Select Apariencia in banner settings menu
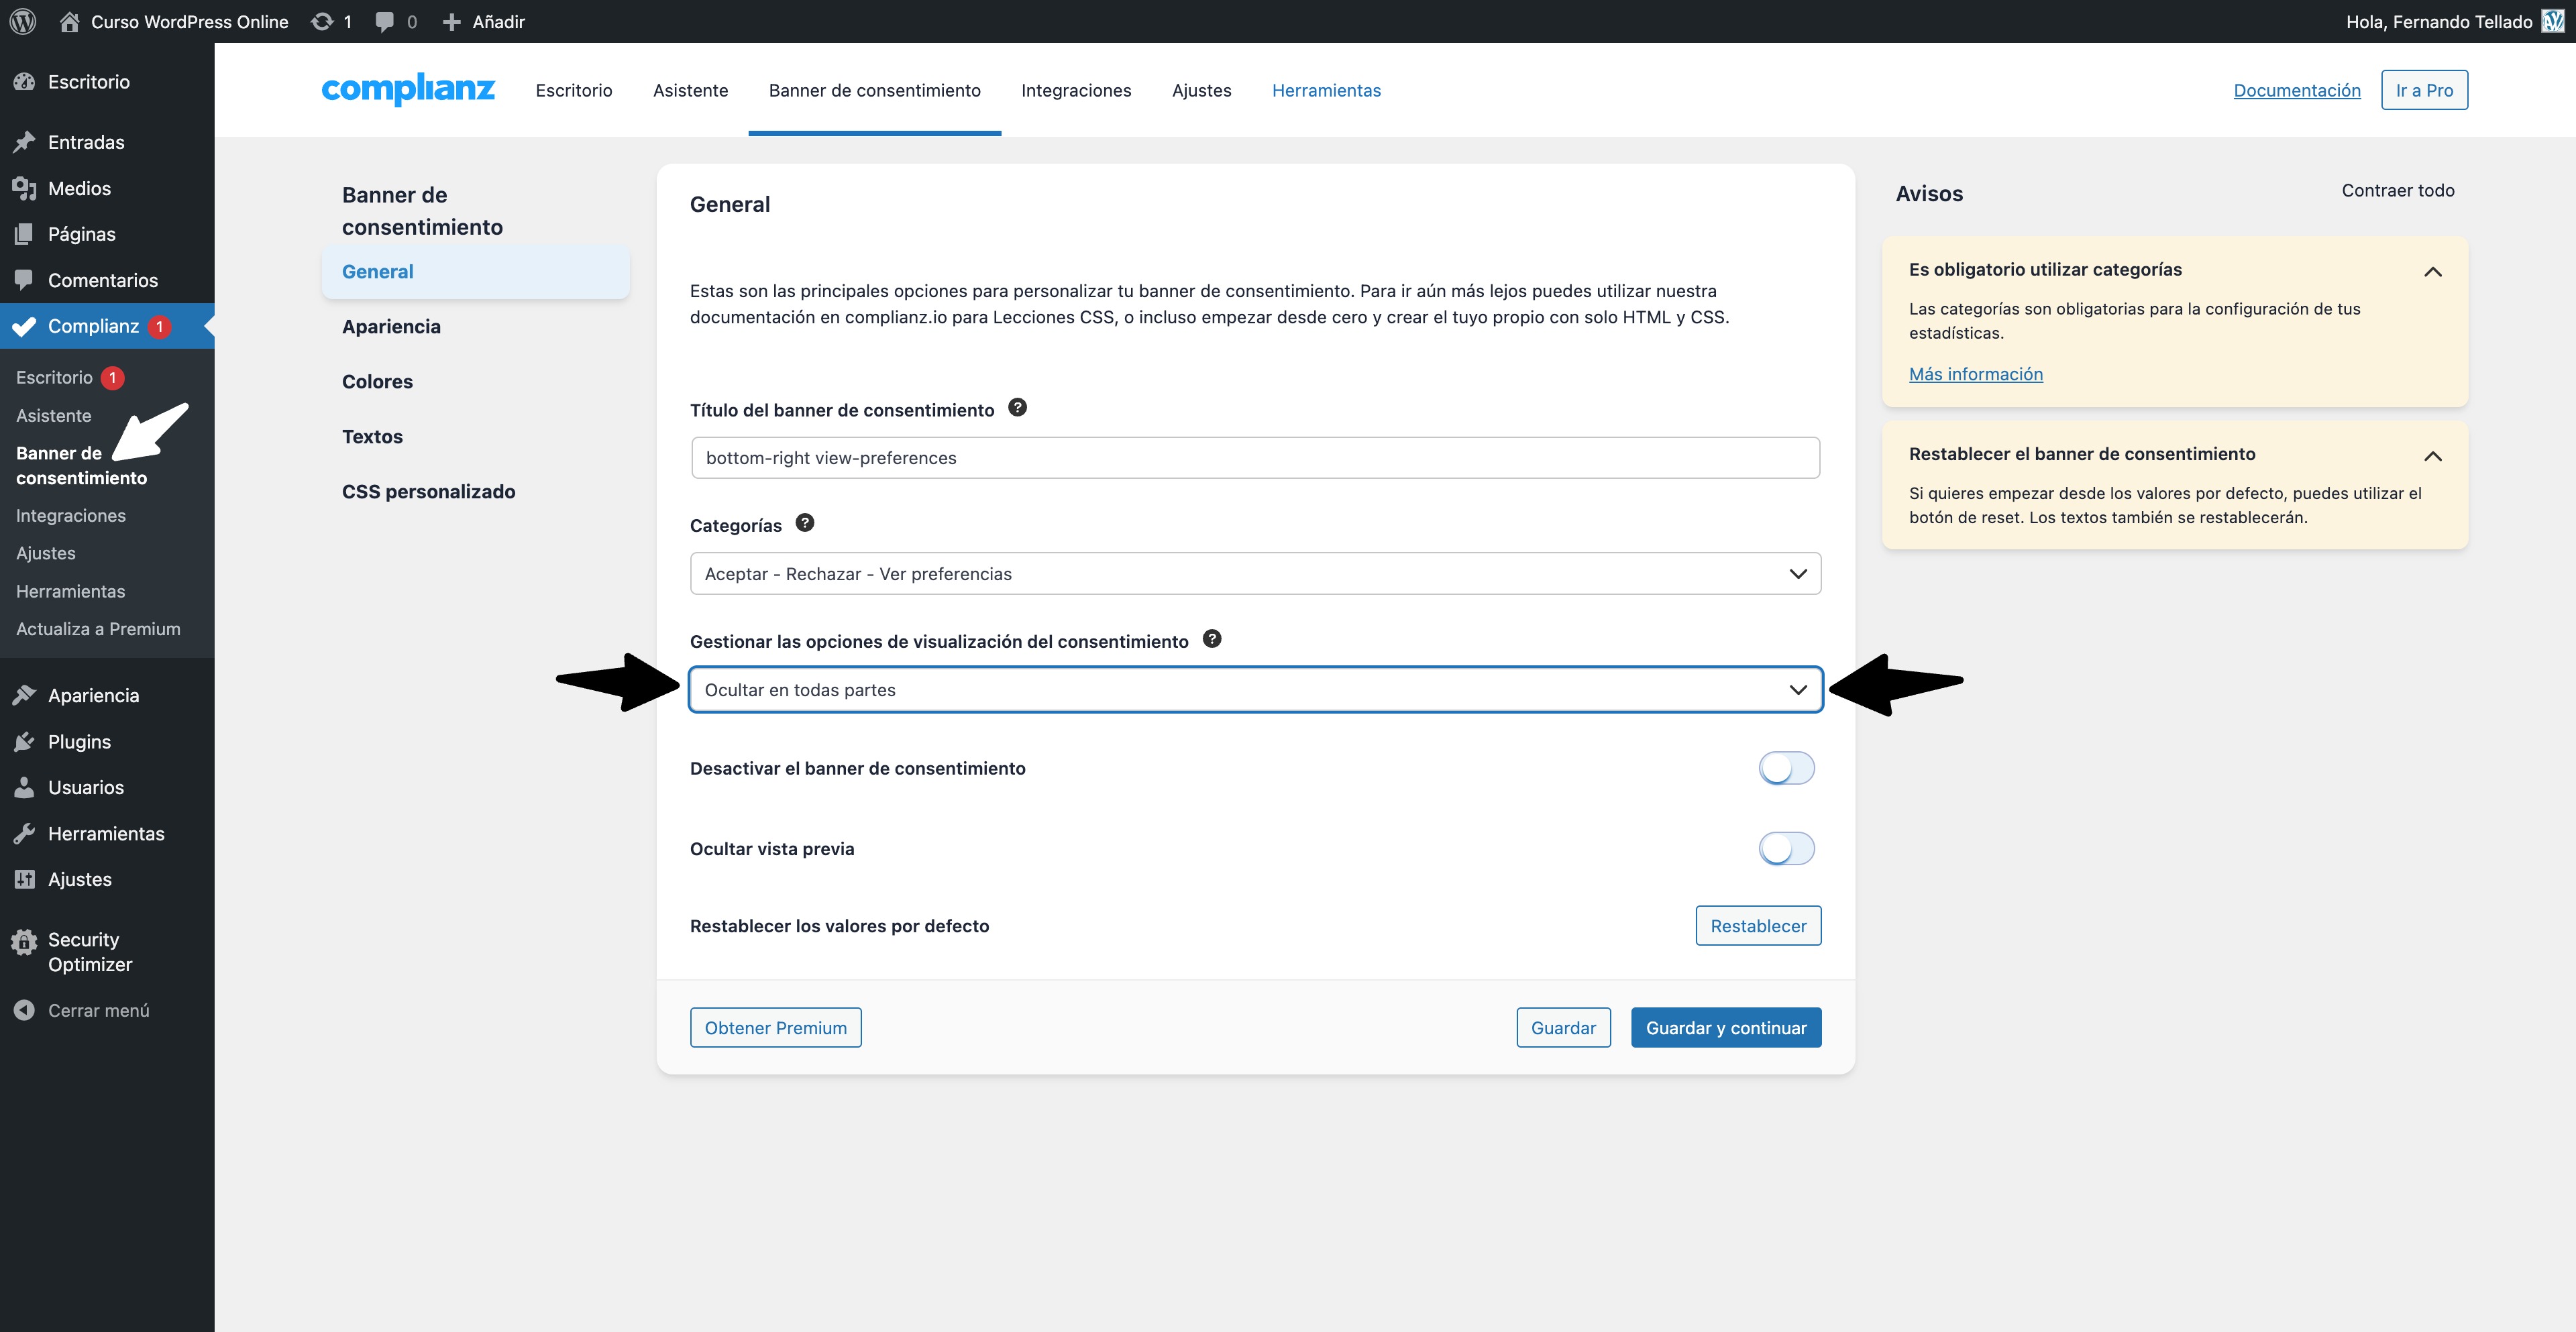2576x1332 pixels. [391, 327]
